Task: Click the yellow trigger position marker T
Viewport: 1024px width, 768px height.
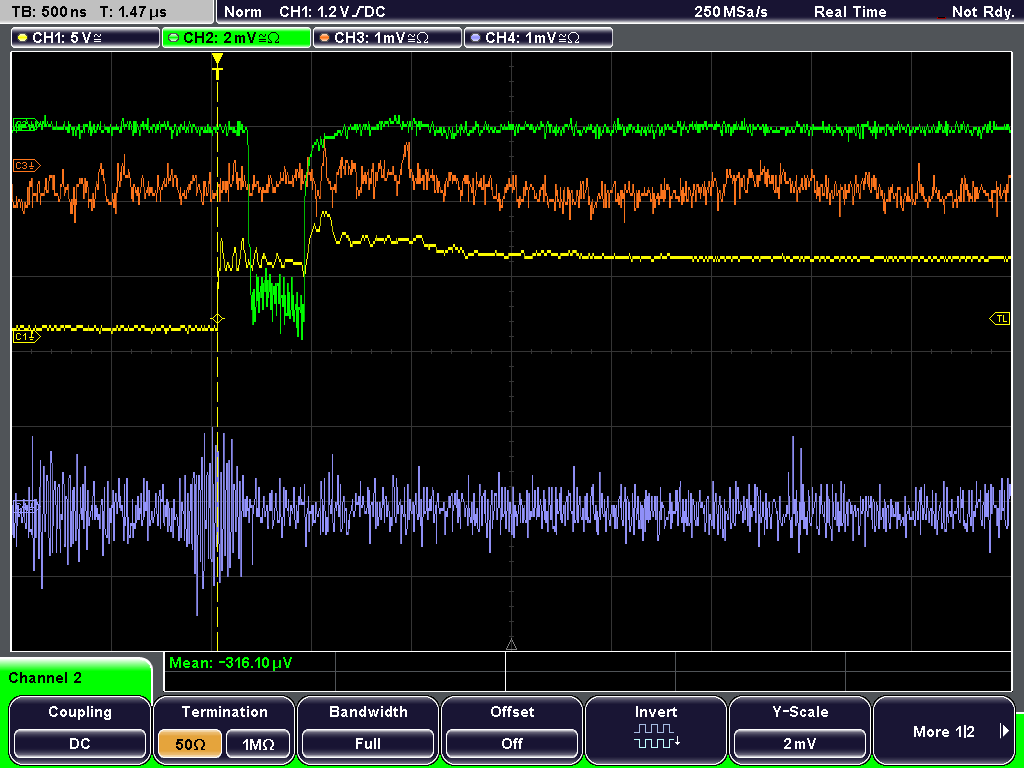Action: pos(217,67)
